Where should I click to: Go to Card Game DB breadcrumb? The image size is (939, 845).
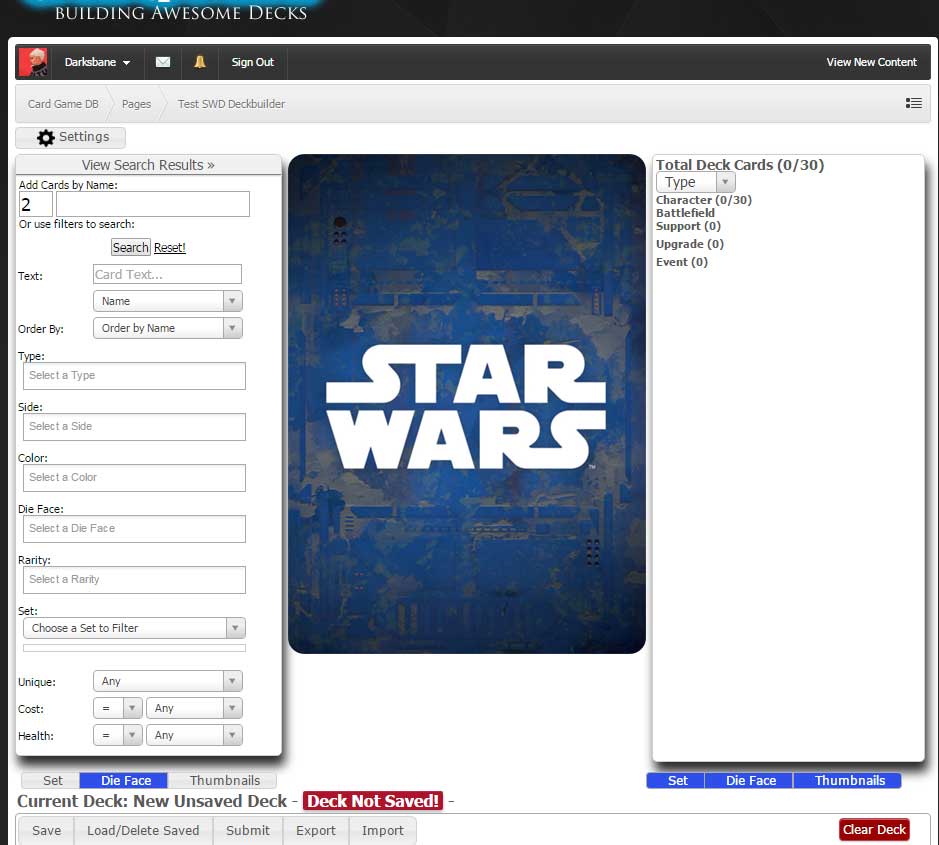coord(63,104)
